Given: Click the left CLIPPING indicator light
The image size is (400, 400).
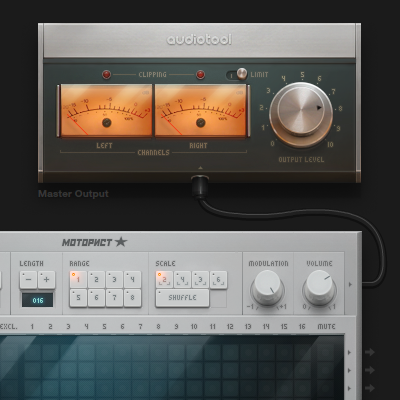Looking at the screenshot, I should pyautogui.click(x=106, y=74).
